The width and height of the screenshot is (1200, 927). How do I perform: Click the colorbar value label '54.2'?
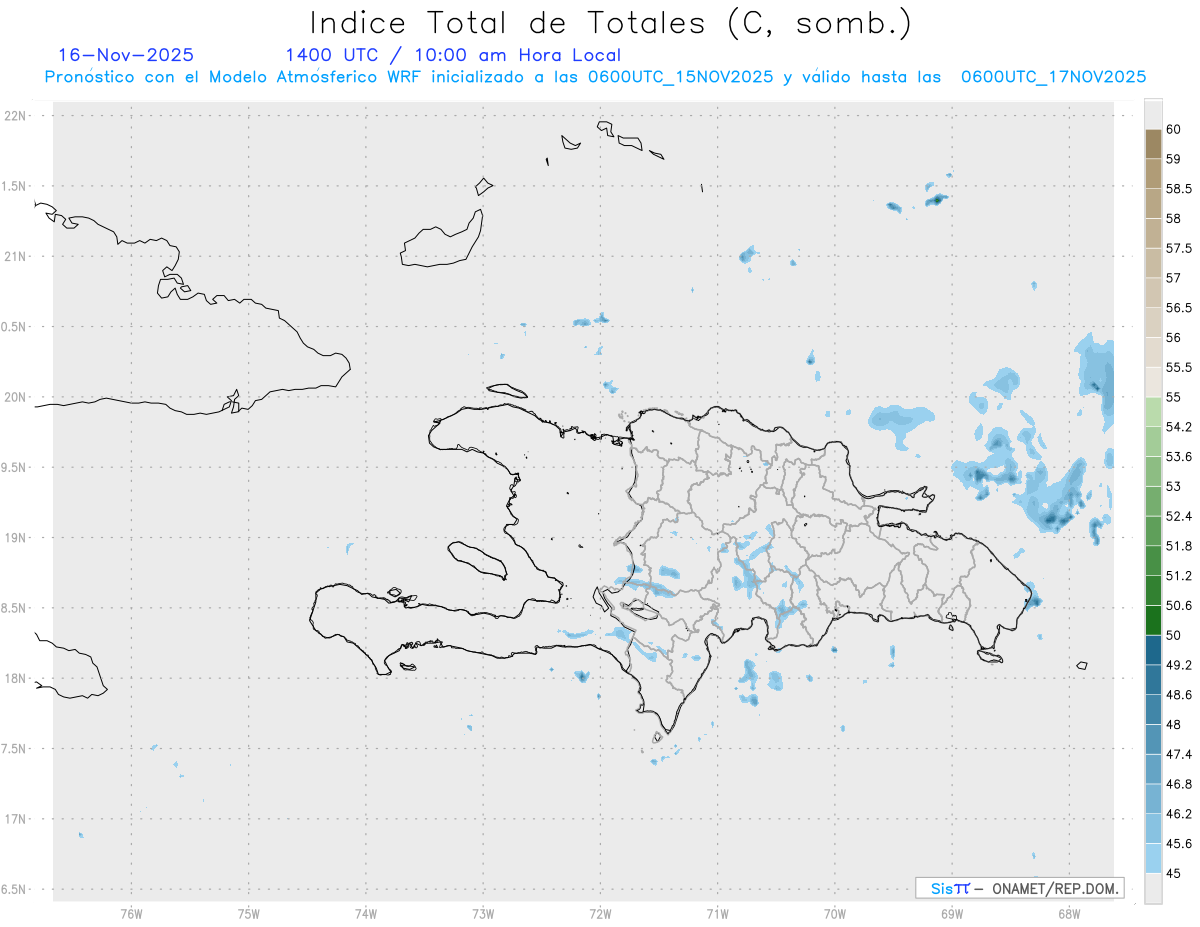(x=1178, y=427)
